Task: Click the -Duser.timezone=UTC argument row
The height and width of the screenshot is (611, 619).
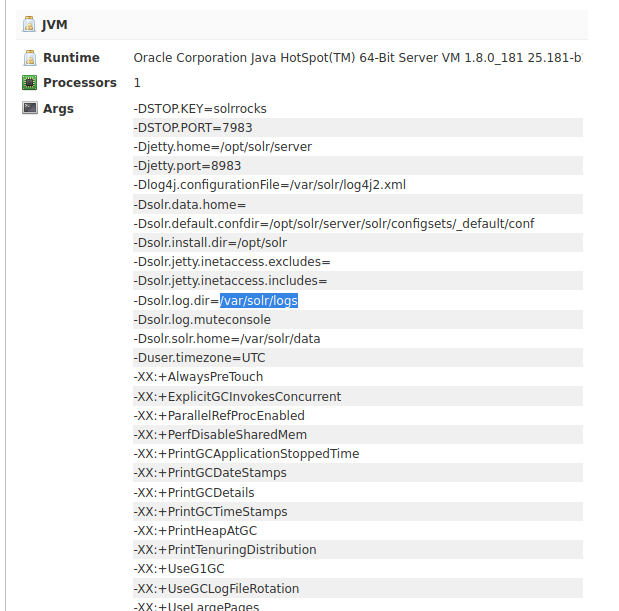Action: [x=199, y=358]
